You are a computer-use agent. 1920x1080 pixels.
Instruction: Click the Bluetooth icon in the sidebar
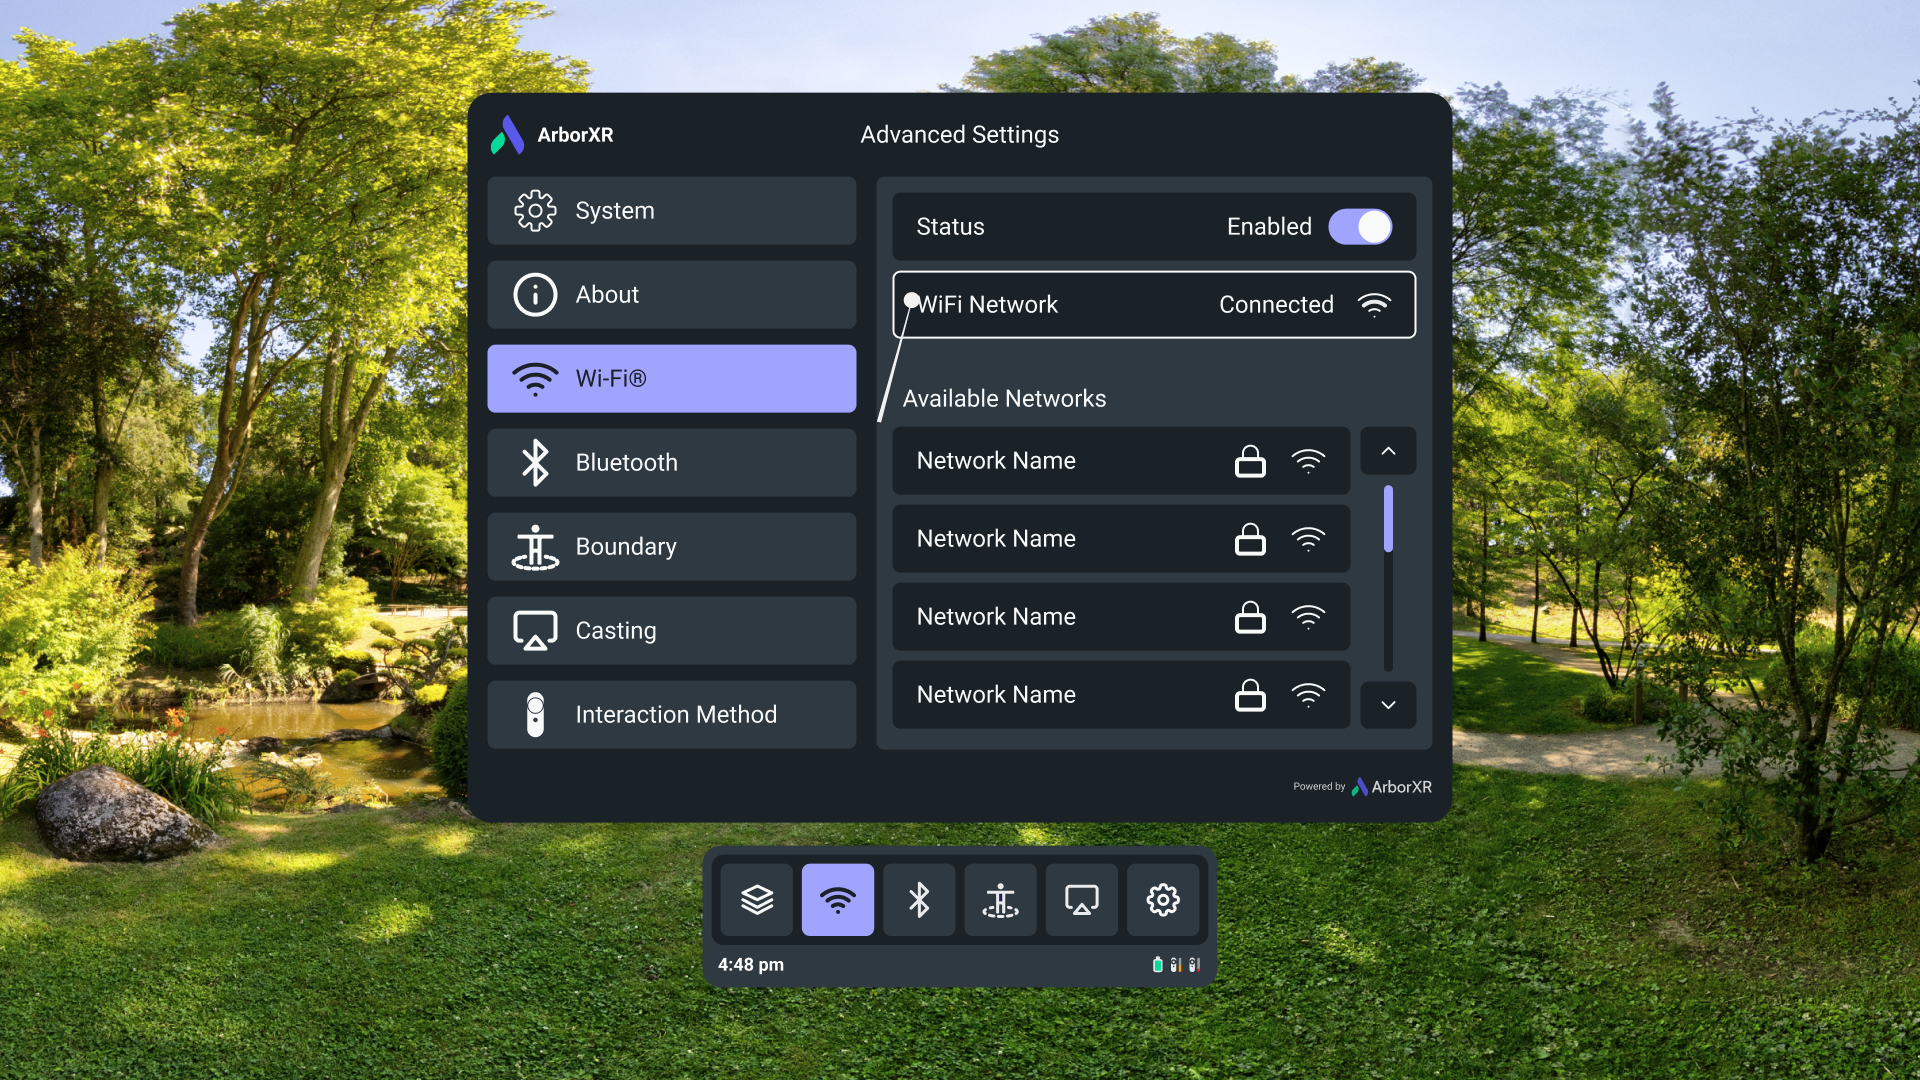535,463
